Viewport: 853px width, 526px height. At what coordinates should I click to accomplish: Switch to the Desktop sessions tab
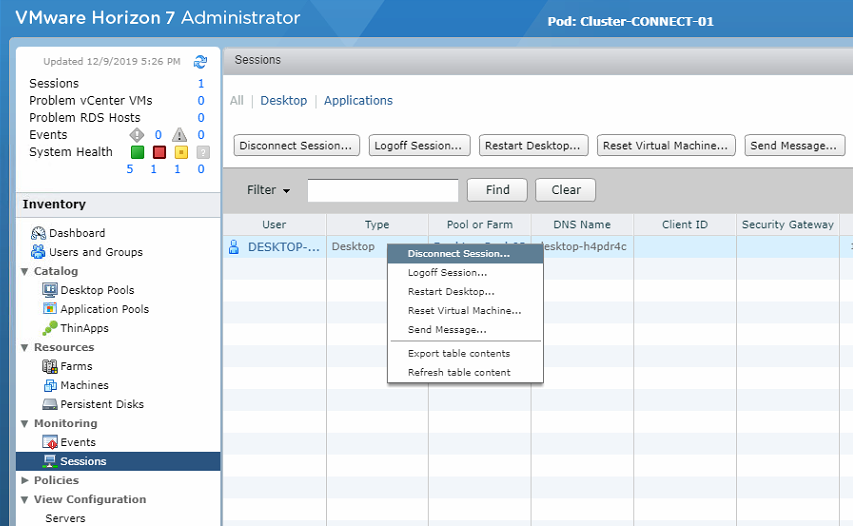[283, 101]
